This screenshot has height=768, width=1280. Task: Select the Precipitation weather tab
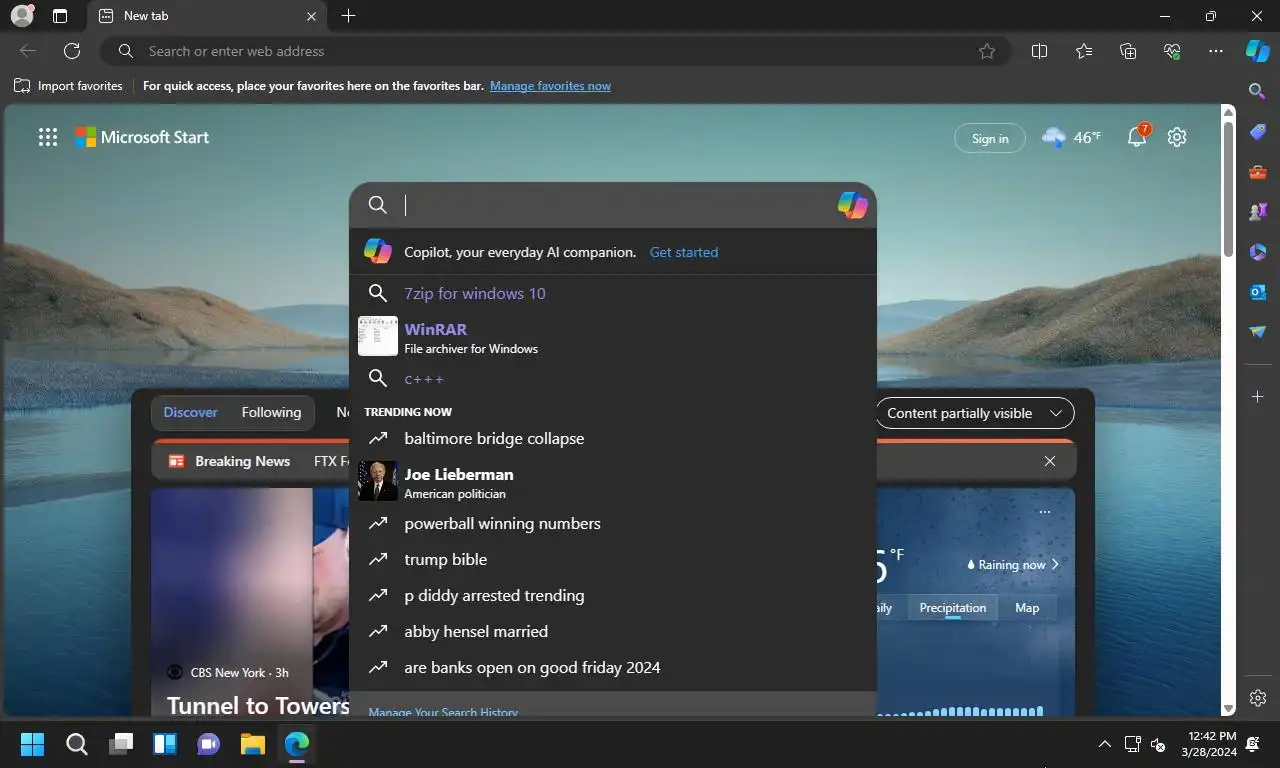pyautogui.click(x=953, y=608)
